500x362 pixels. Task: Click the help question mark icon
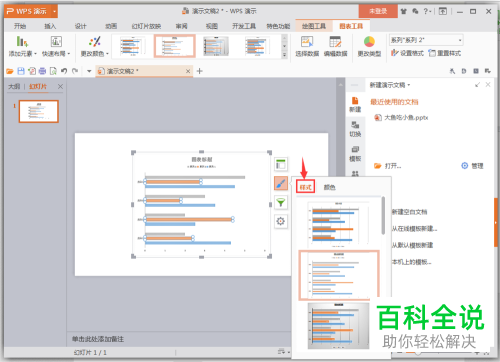(427, 11)
